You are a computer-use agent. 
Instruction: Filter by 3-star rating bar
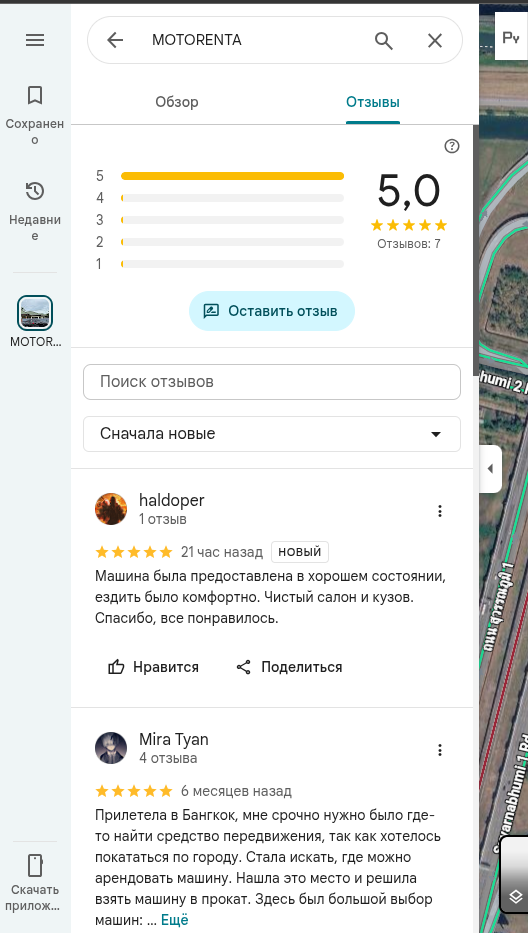coord(232,220)
